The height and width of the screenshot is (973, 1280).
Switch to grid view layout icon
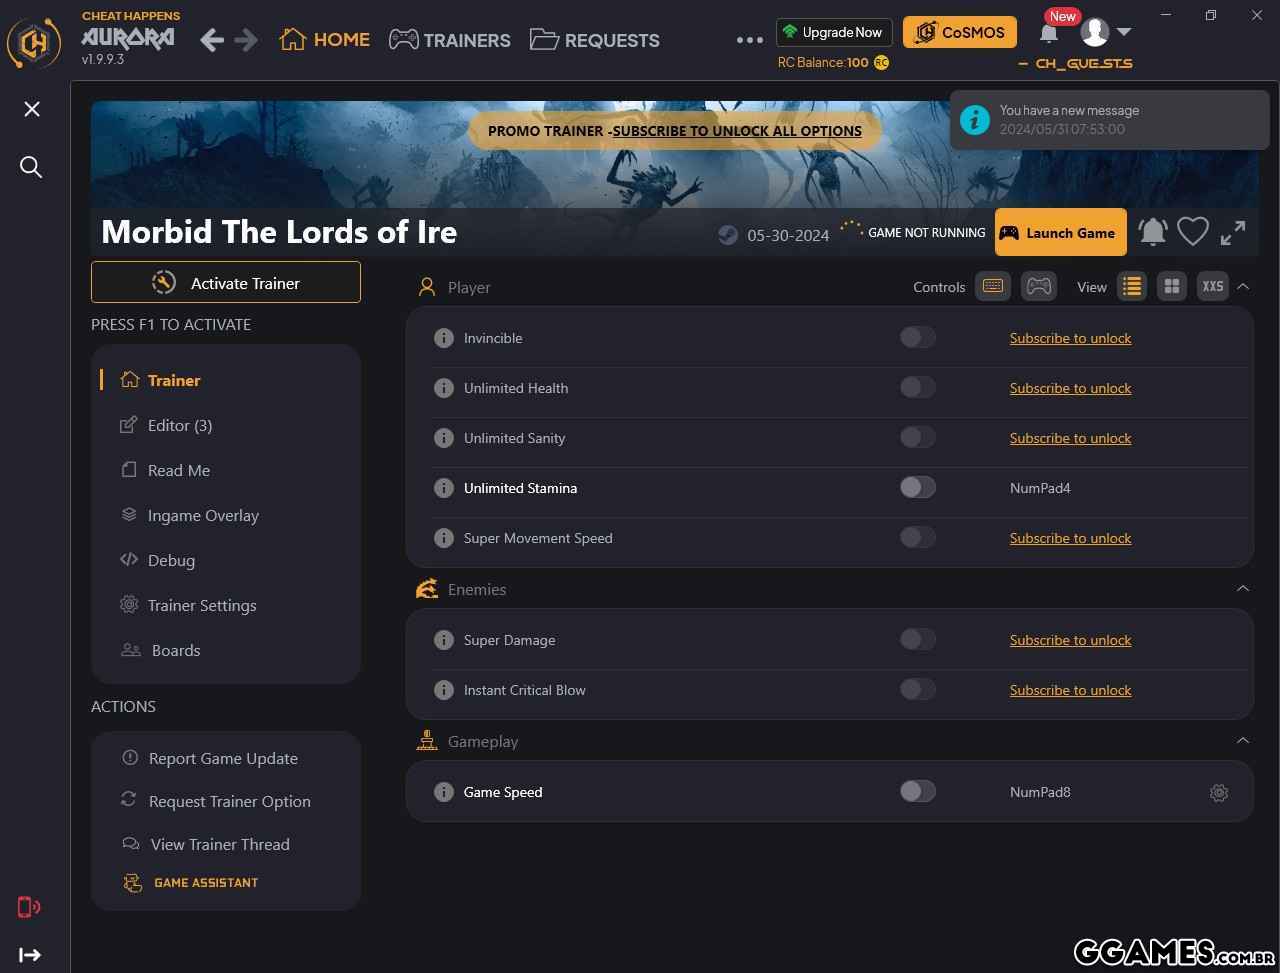(x=1171, y=287)
